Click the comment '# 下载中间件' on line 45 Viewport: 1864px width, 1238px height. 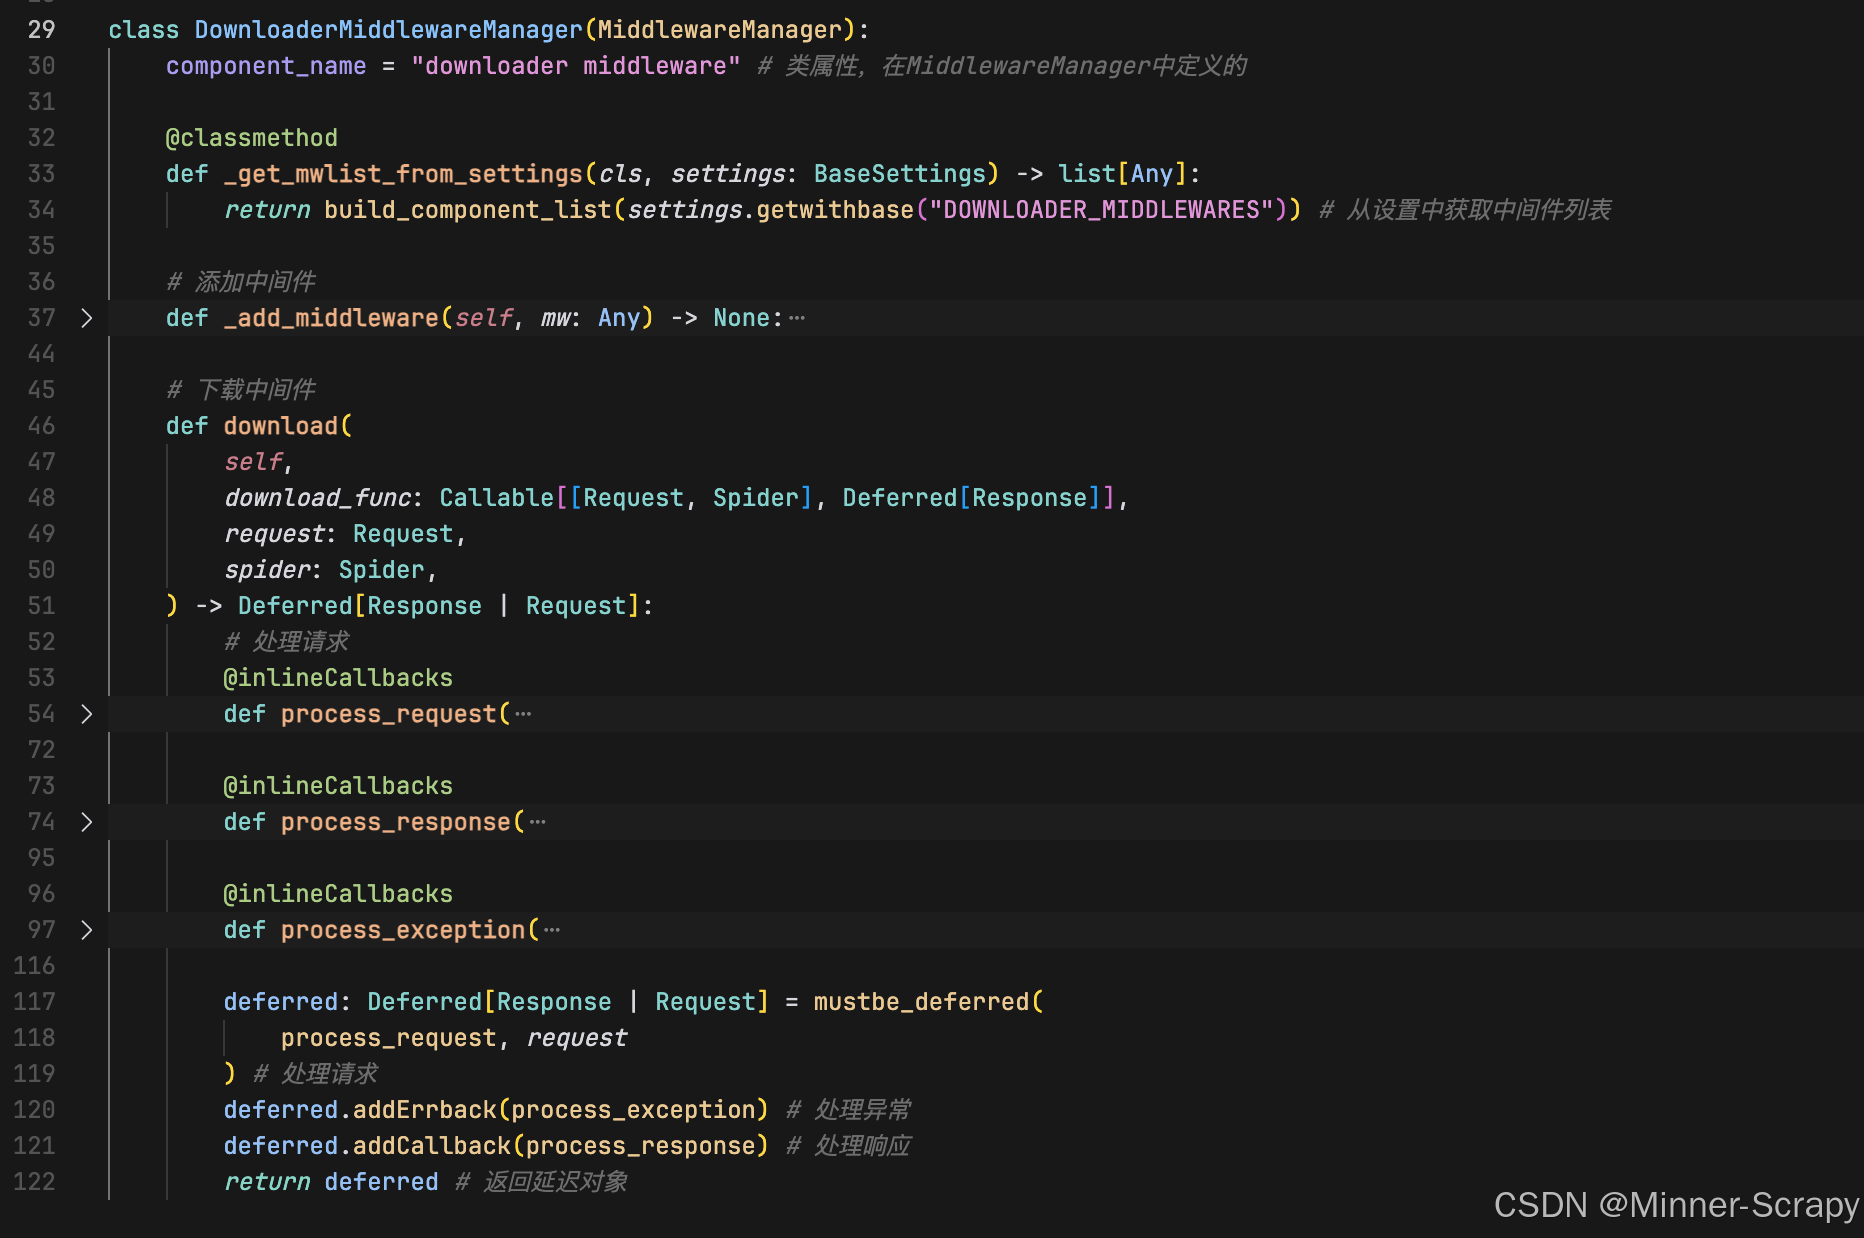(x=241, y=390)
